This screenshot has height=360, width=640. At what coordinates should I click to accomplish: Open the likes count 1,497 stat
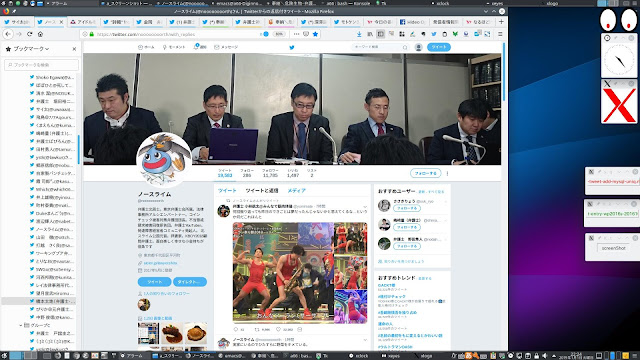click(x=293, y=173)
